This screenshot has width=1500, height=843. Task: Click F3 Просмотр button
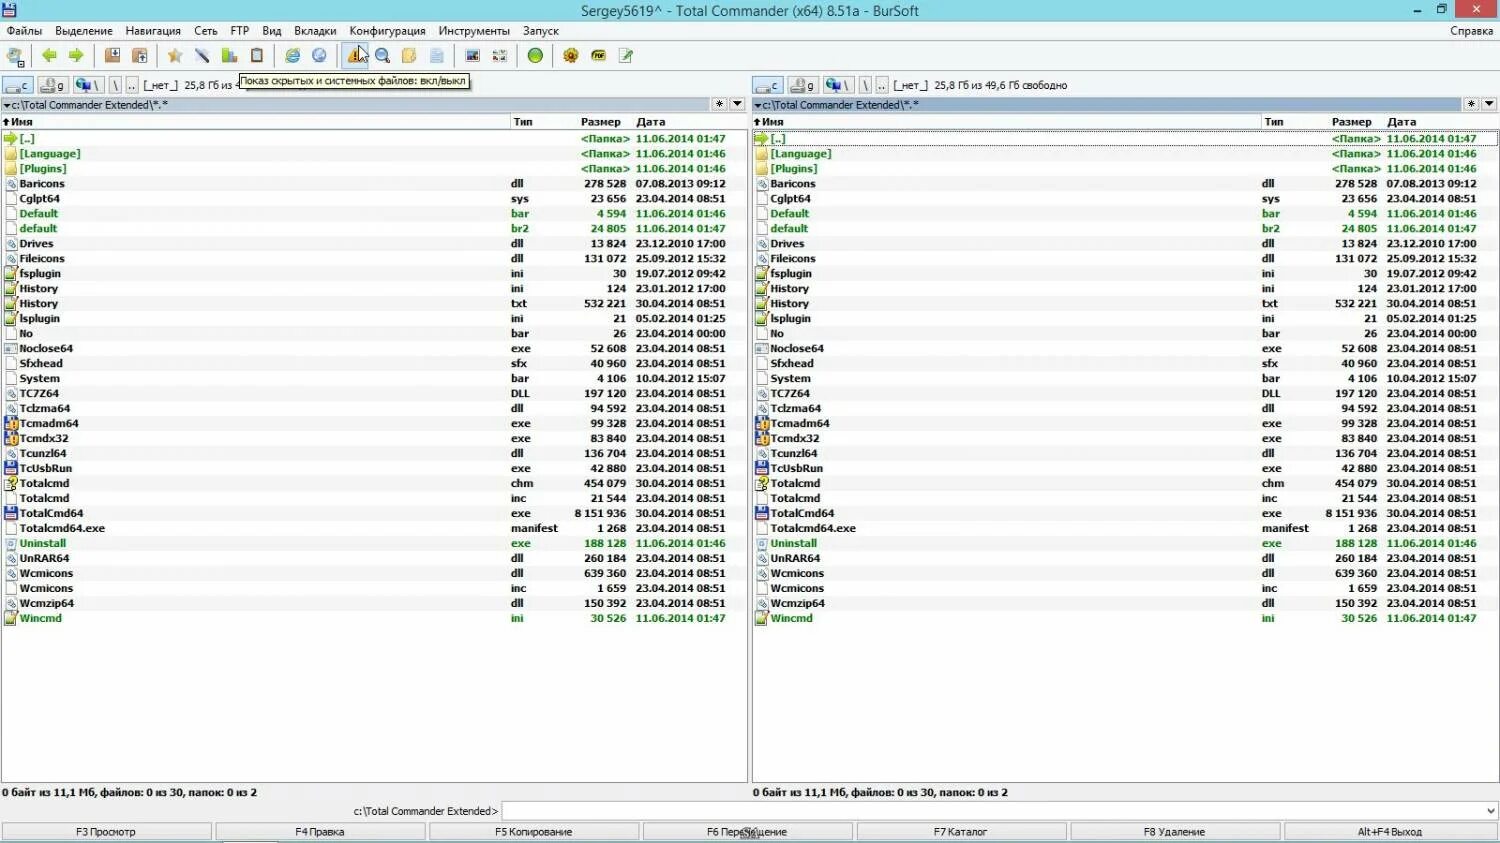coord(106,832)
